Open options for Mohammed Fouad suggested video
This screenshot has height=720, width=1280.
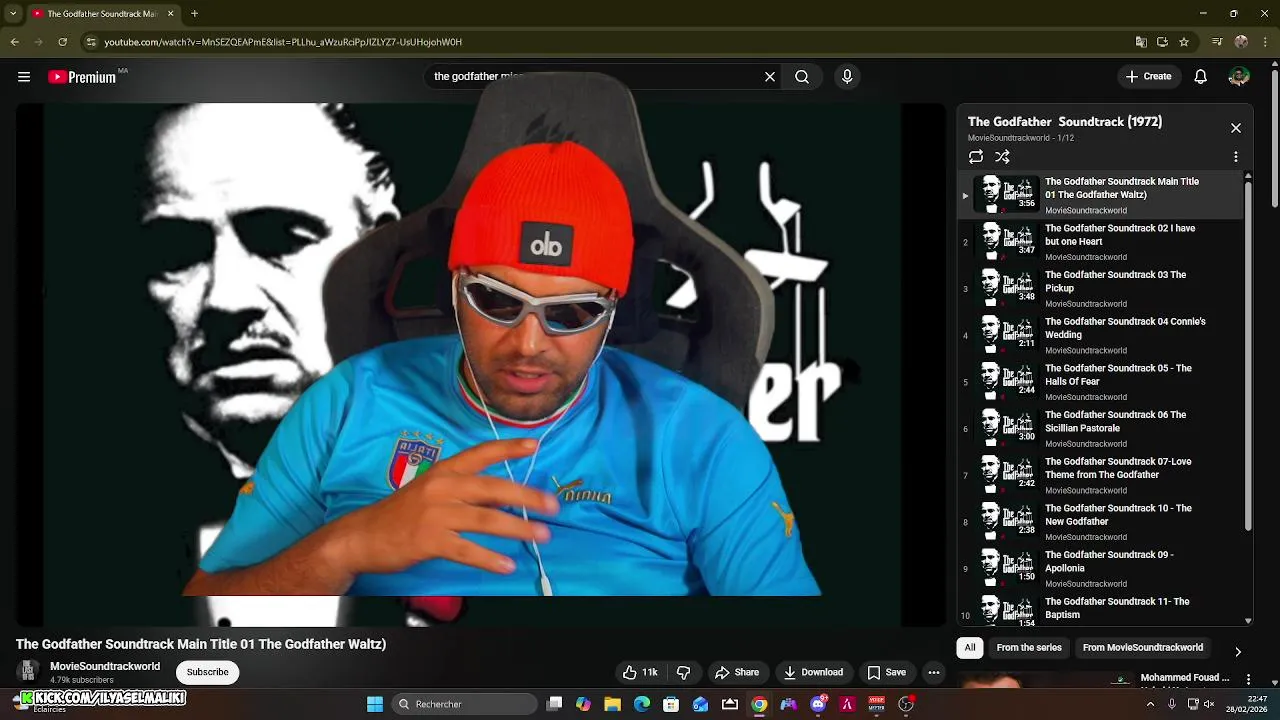1249,679
